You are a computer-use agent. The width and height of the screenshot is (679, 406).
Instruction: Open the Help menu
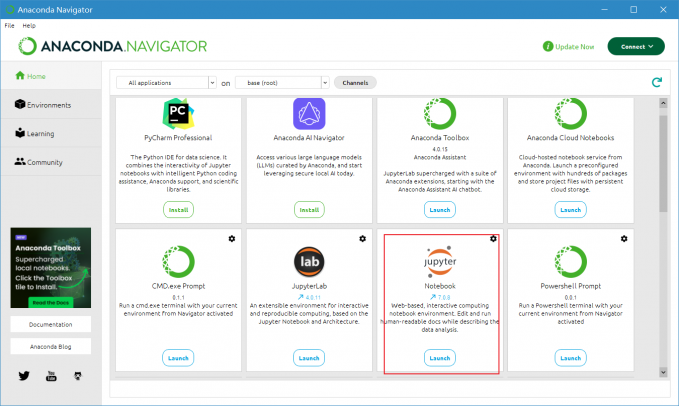(29, 26)
